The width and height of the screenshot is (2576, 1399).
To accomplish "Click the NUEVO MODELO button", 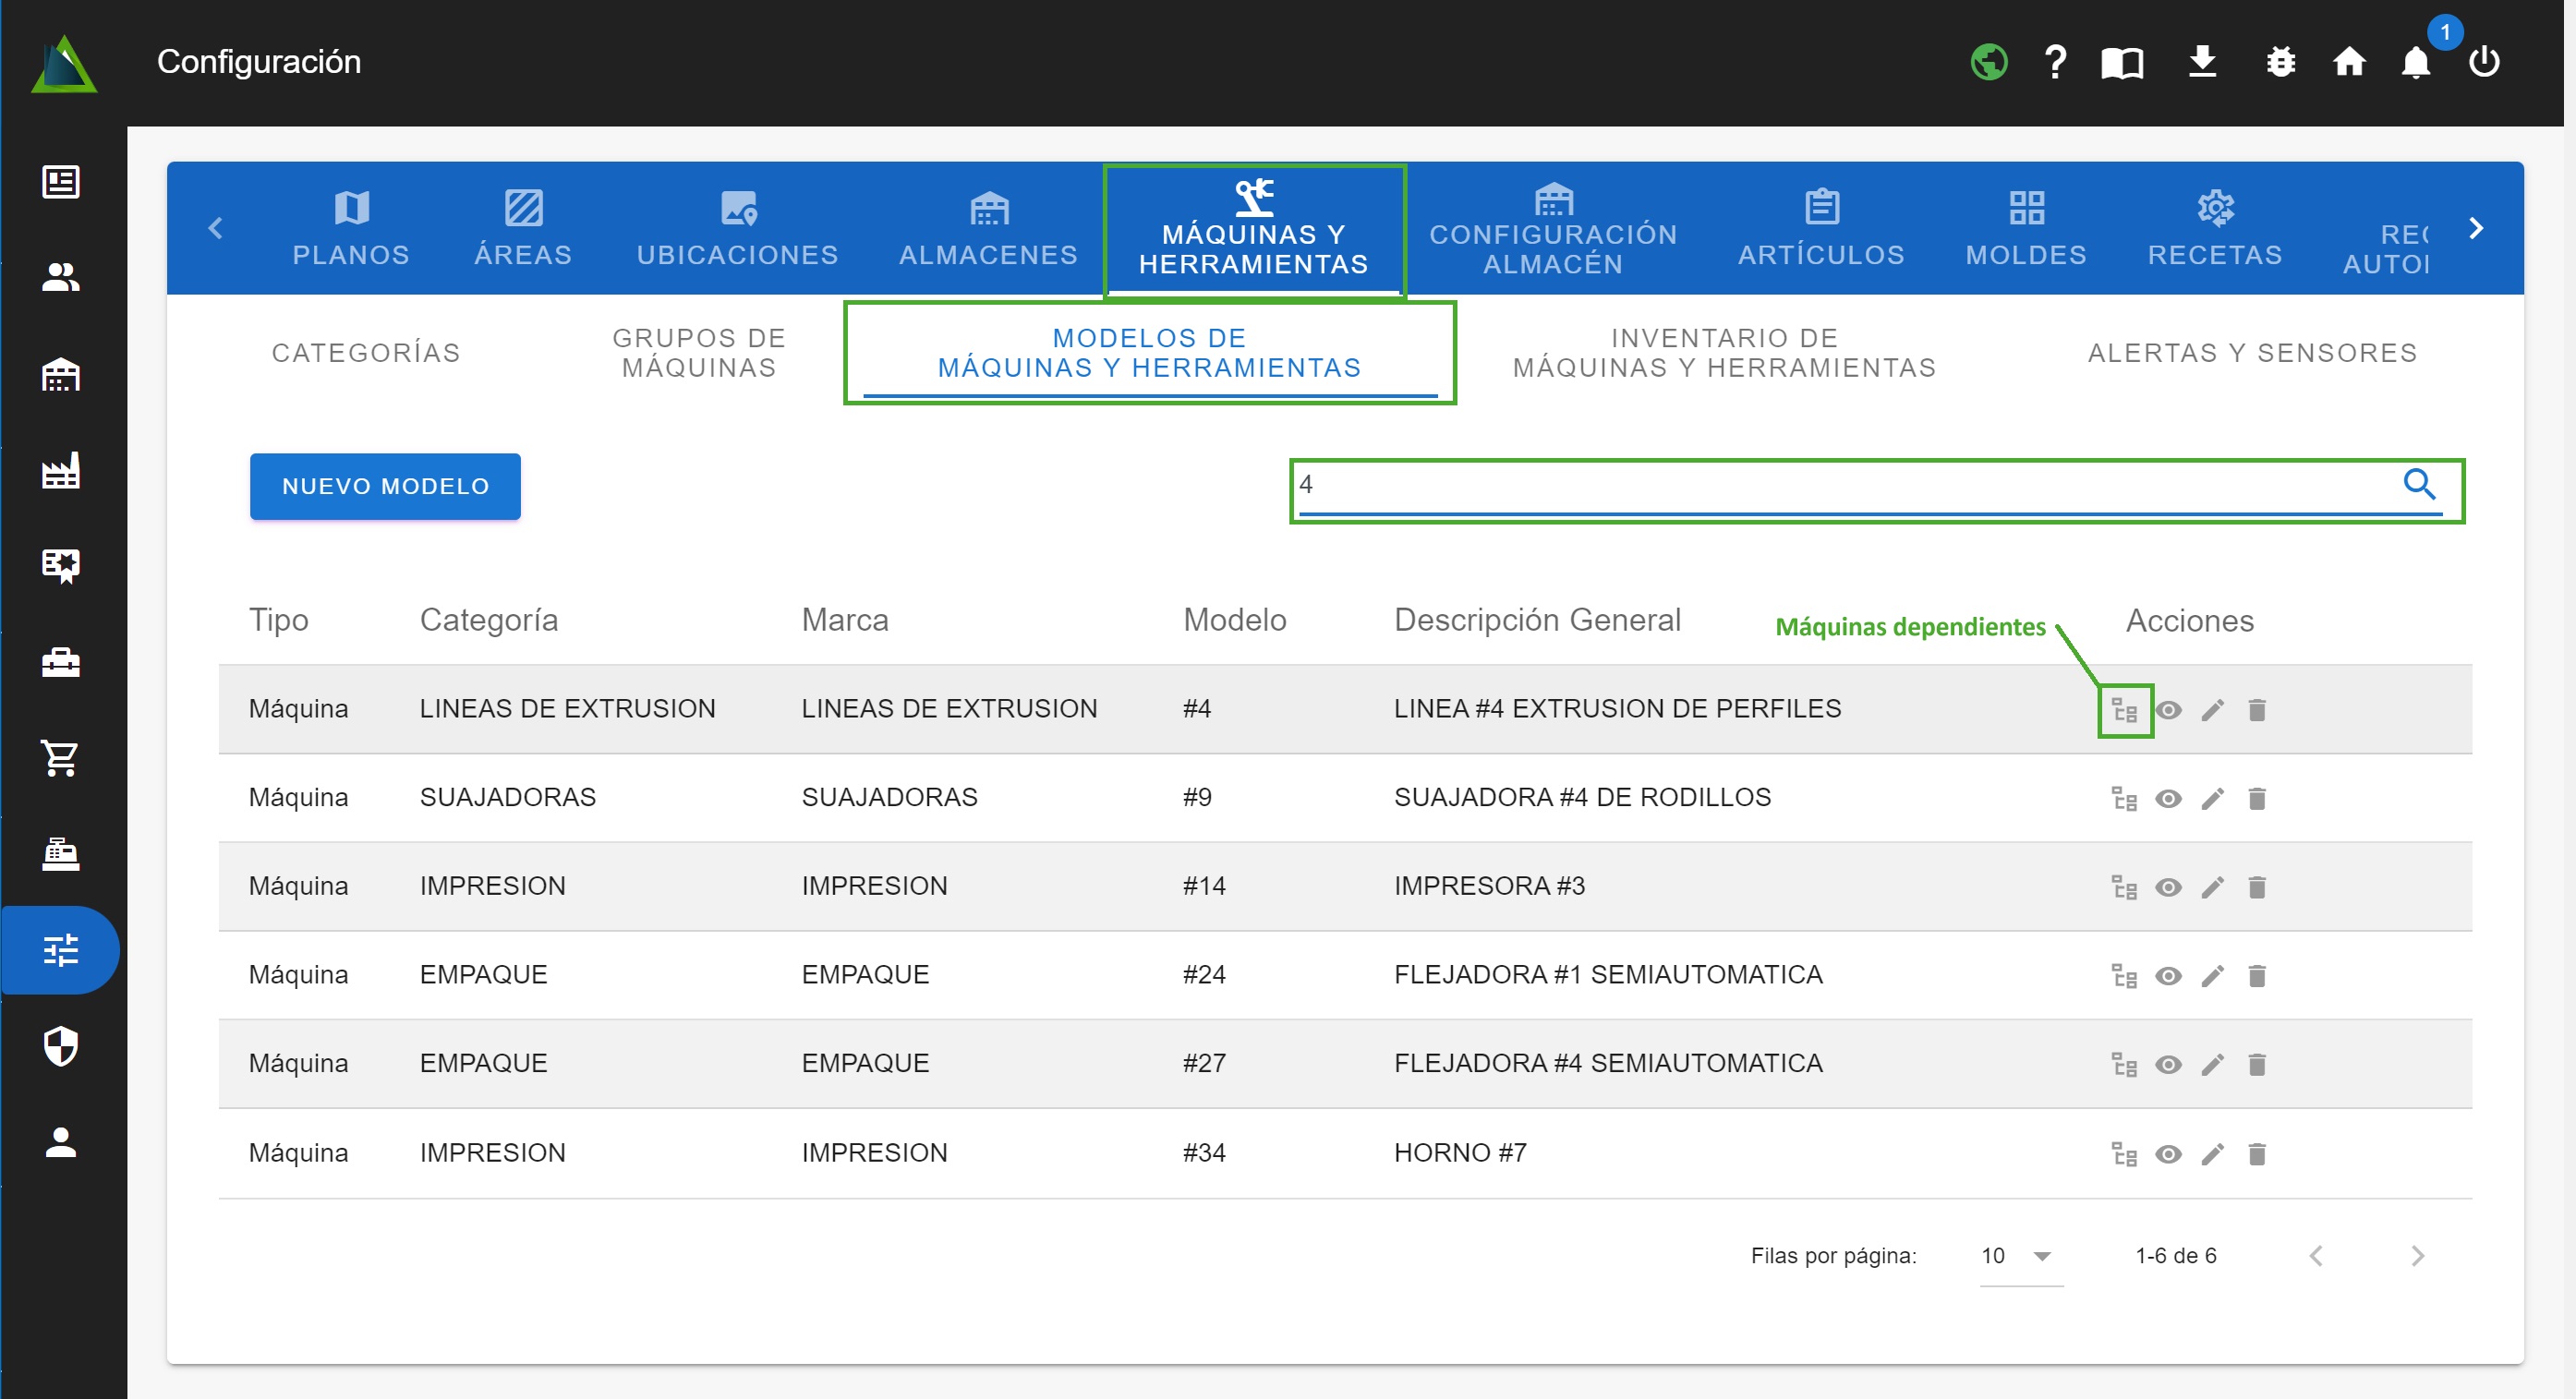I will click(385, 486).
